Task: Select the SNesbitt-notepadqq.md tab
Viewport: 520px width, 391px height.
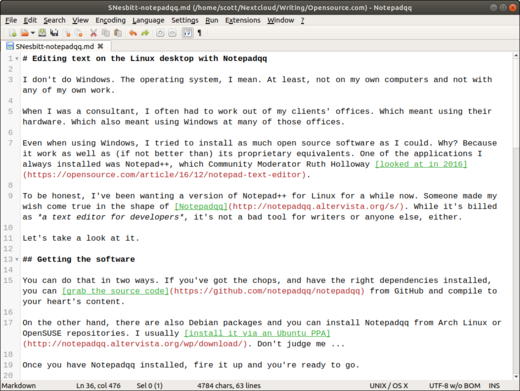Action: click(x=55, y=46)
